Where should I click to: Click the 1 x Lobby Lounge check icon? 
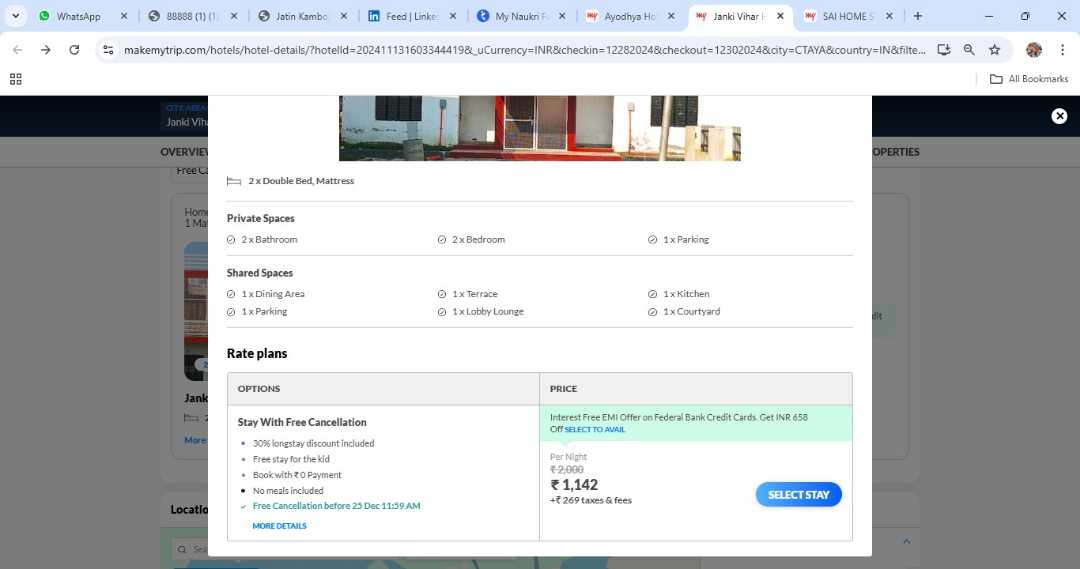[x=442, y=312]
